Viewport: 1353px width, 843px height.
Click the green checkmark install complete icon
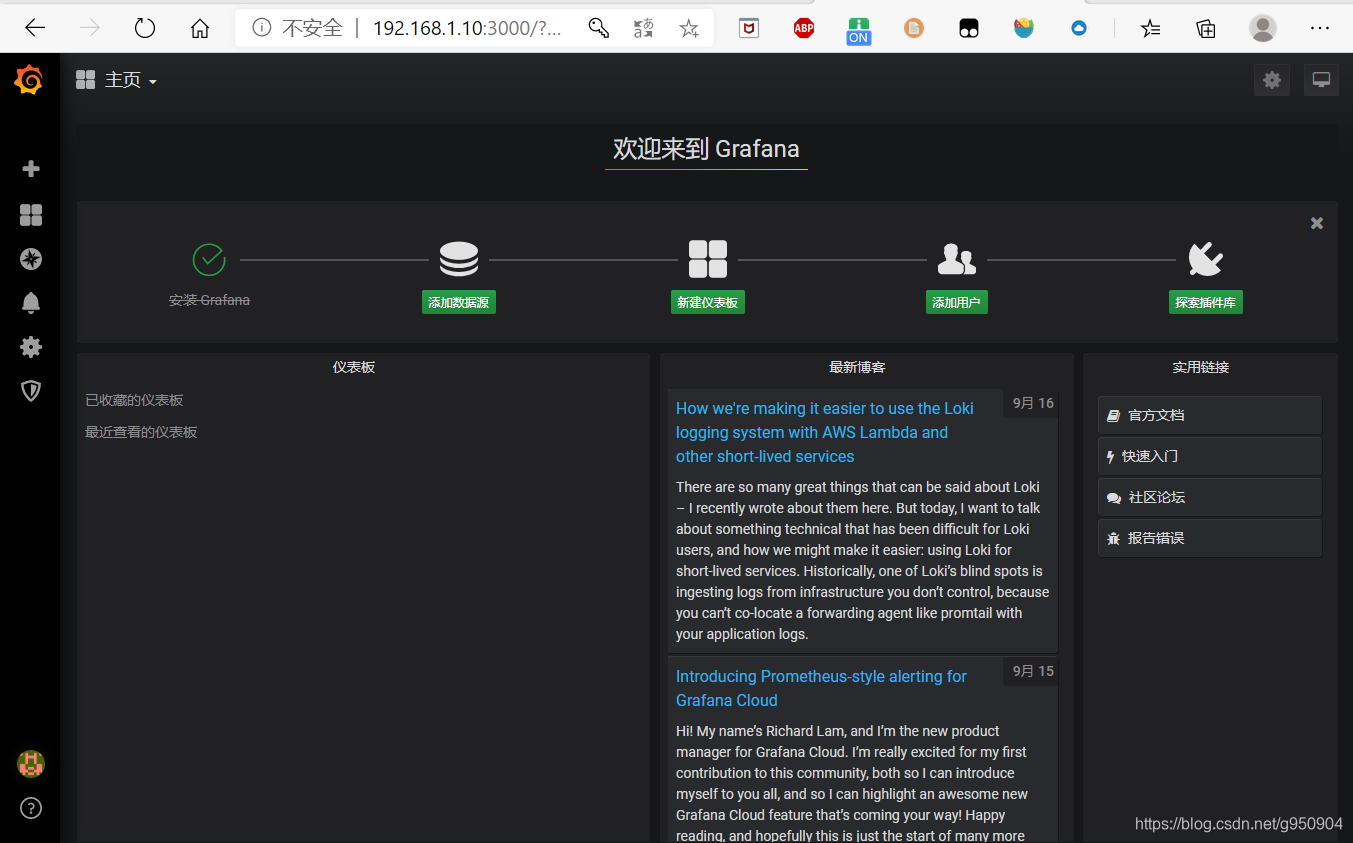209,260
